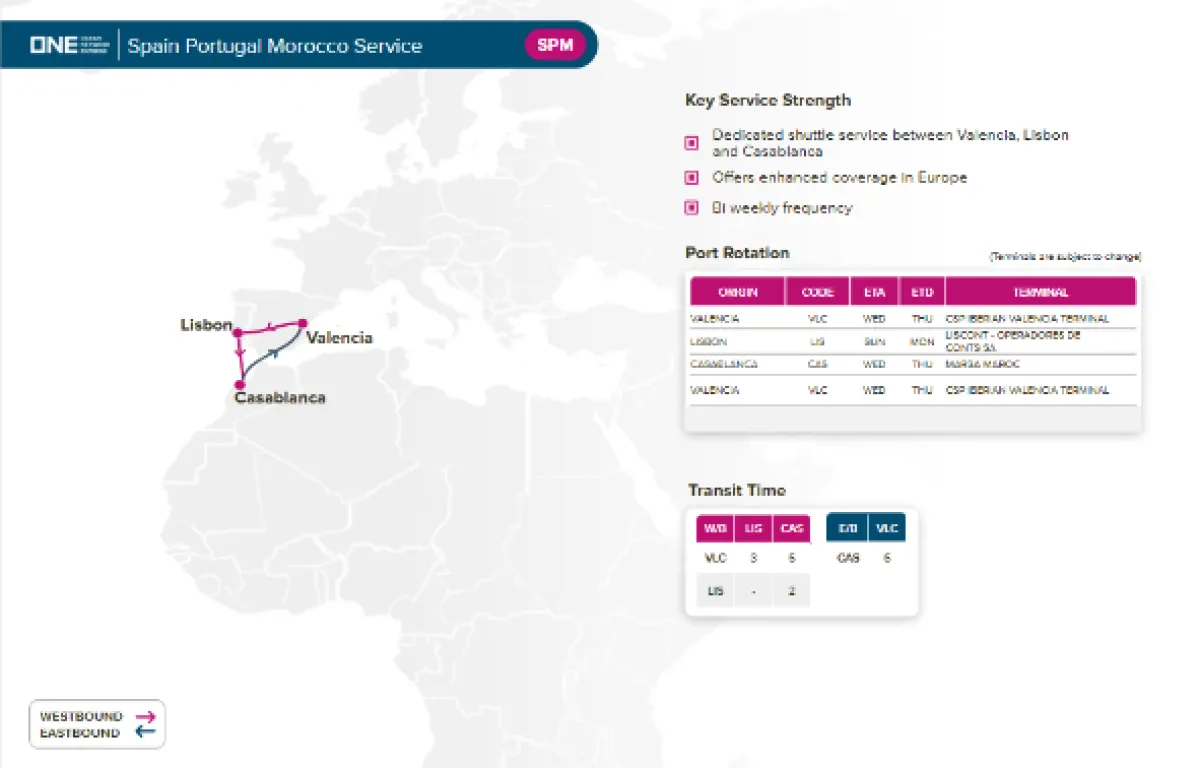This screenshot has width=1200, height=768.
Task: Open the ETA column header options
Action: pyautogui.click(x=873, y=291)
